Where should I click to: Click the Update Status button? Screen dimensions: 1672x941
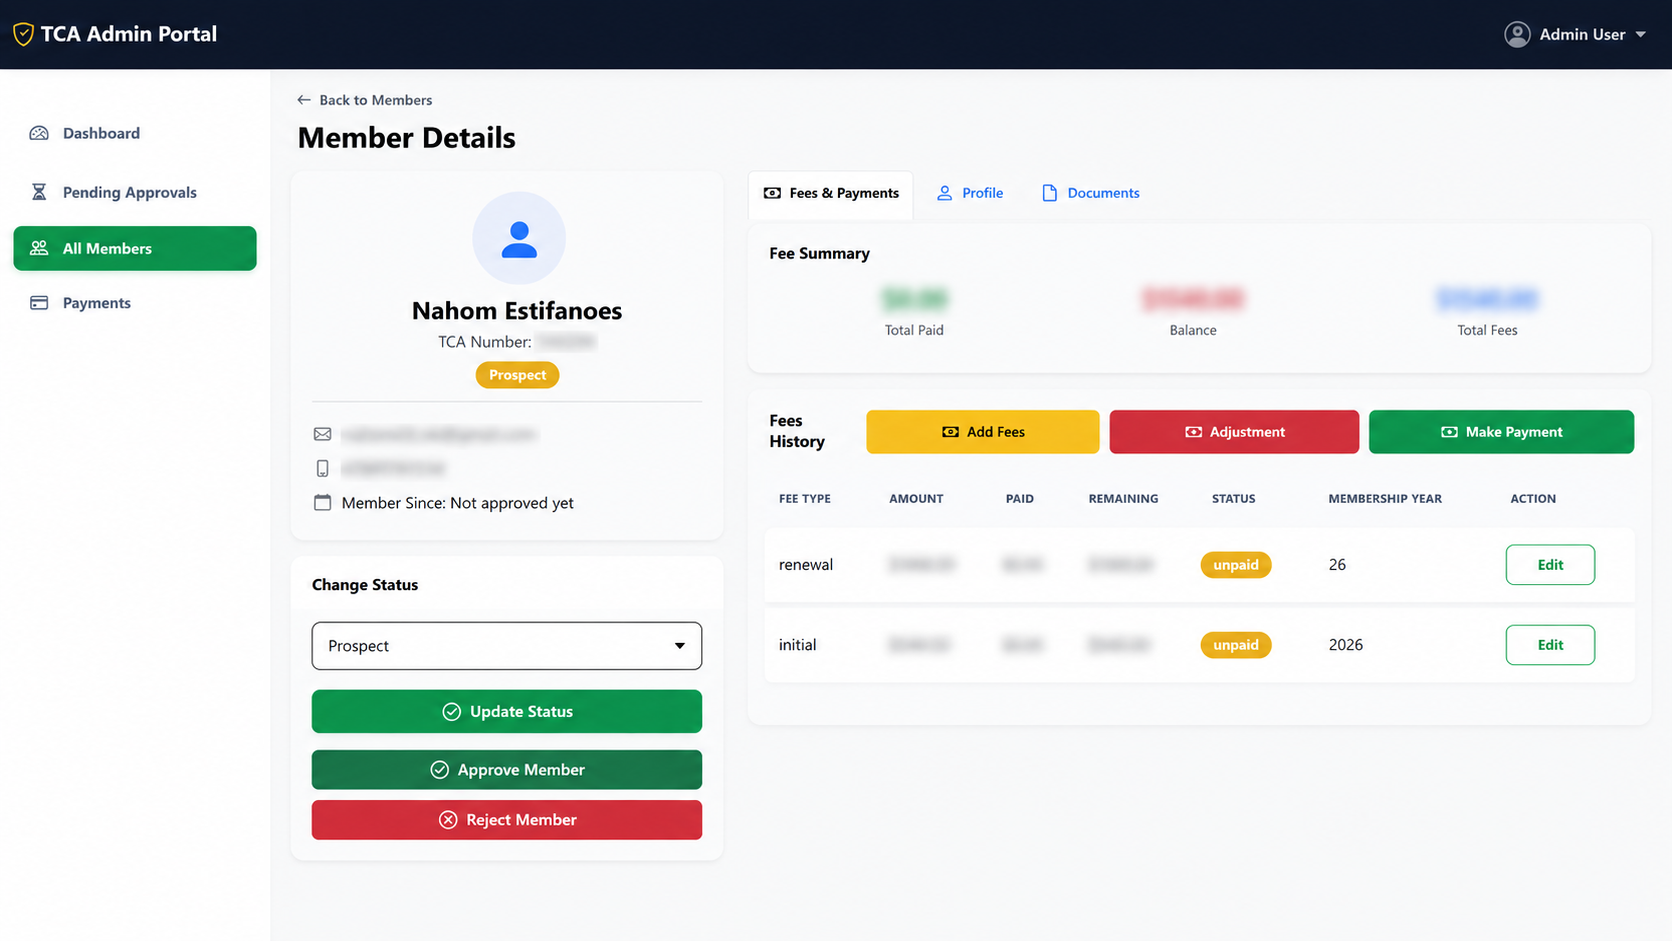pos(507,712)
